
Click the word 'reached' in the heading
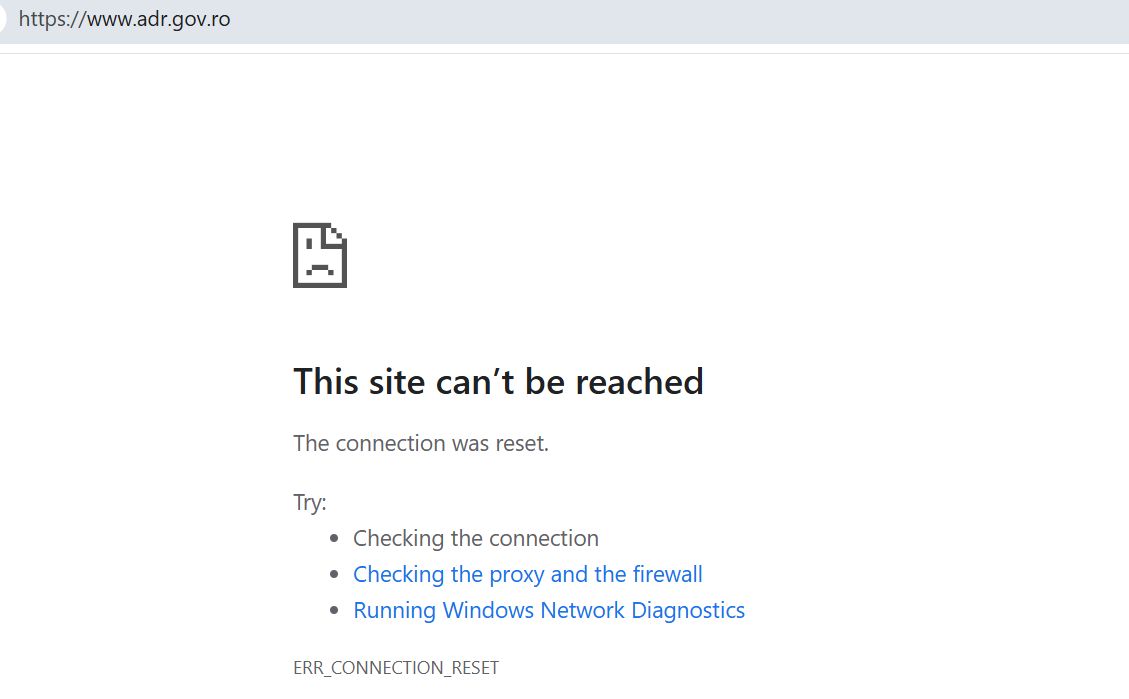click(x=639, y=382)
